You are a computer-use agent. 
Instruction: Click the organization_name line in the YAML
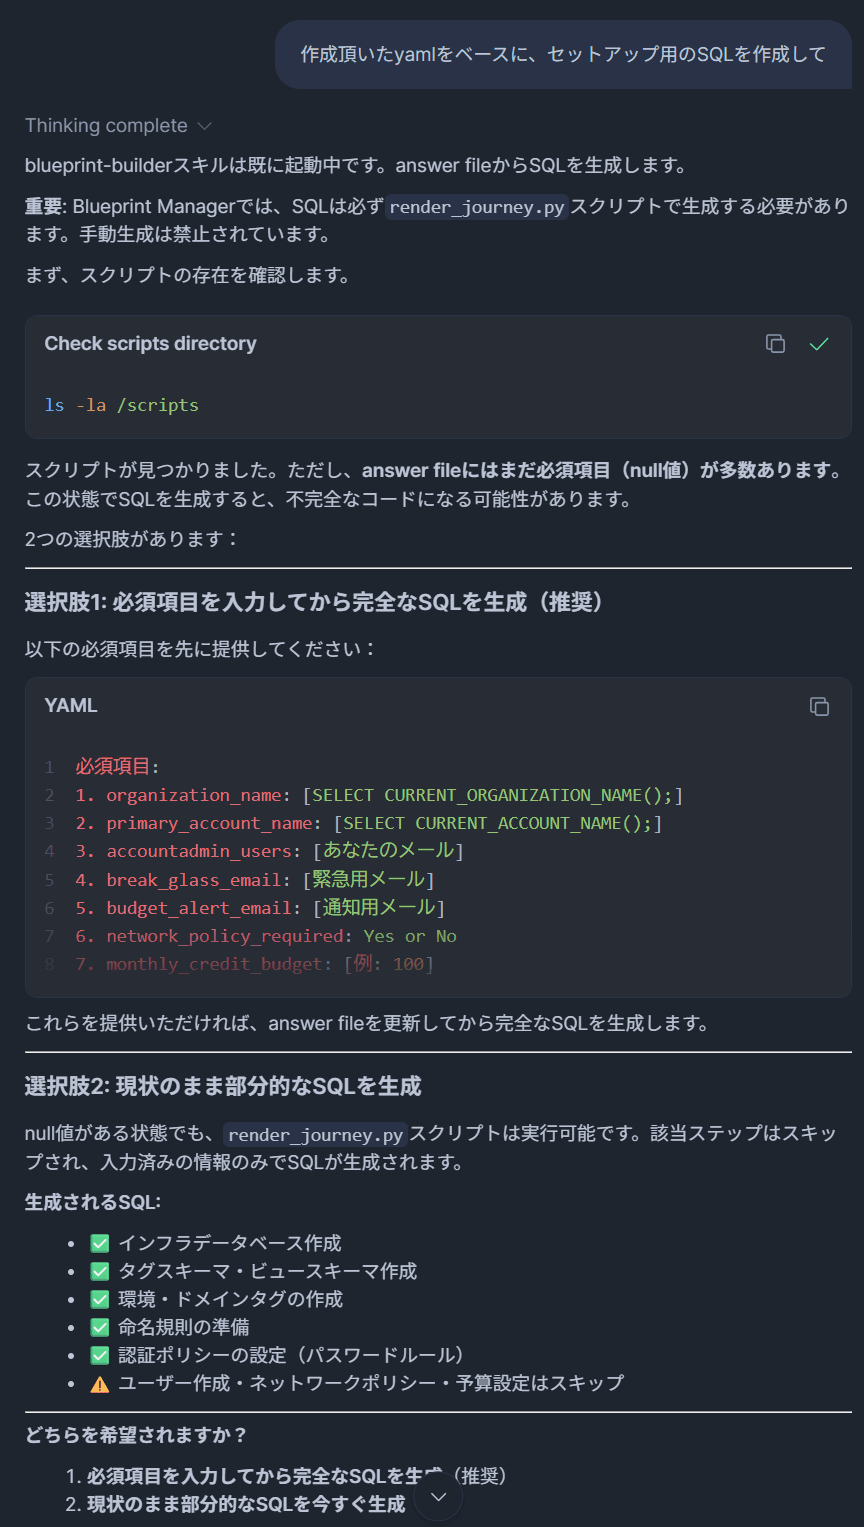tap(380, 795)
